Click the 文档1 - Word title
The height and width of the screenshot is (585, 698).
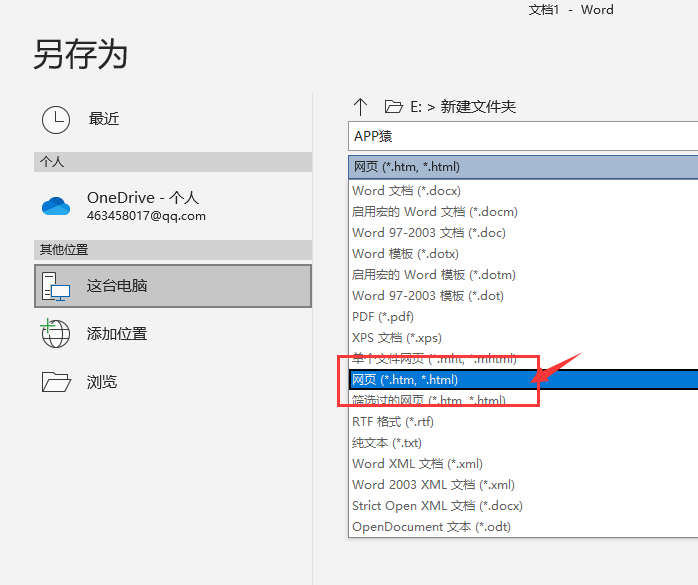571,10
